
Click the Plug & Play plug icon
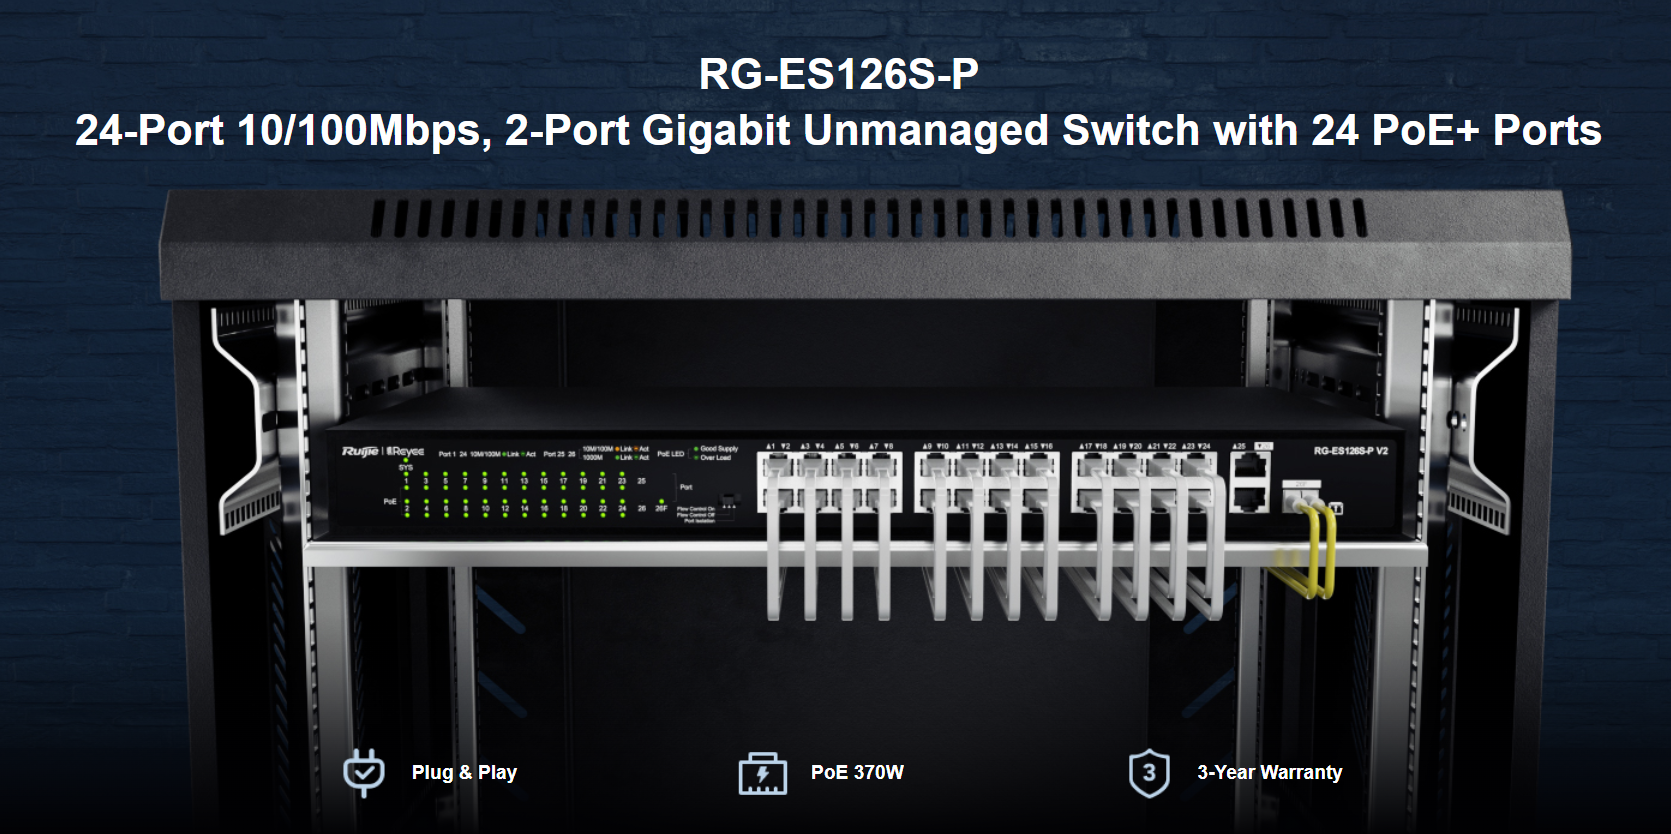[x=364, y=772]
